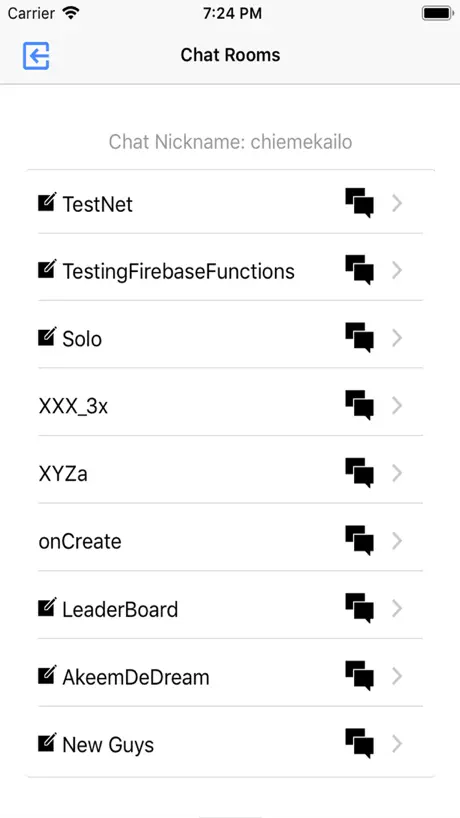Tap Chat Nickname chiemekailo label
This screenshot has height=818, width=460.
tap(230, 141)
